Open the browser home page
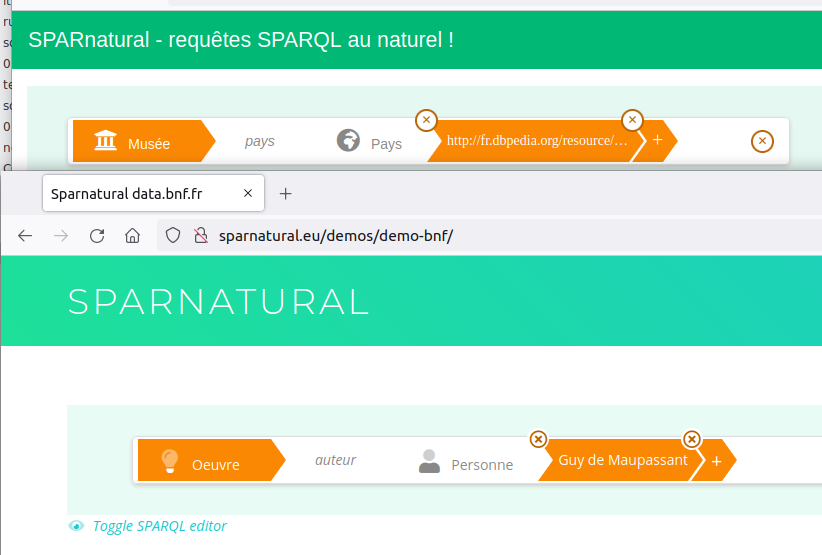The width and height of the screenshot is (822, 555). [x=133, y=236]
